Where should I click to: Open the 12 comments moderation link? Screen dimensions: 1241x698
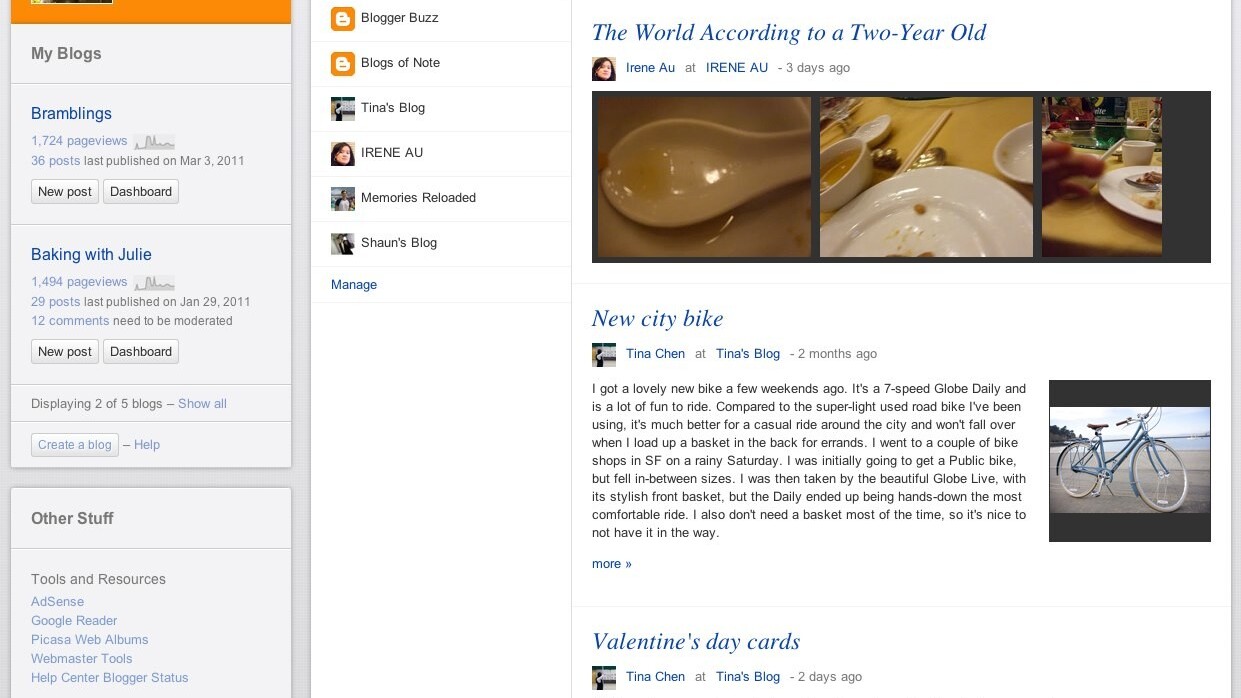70,321
